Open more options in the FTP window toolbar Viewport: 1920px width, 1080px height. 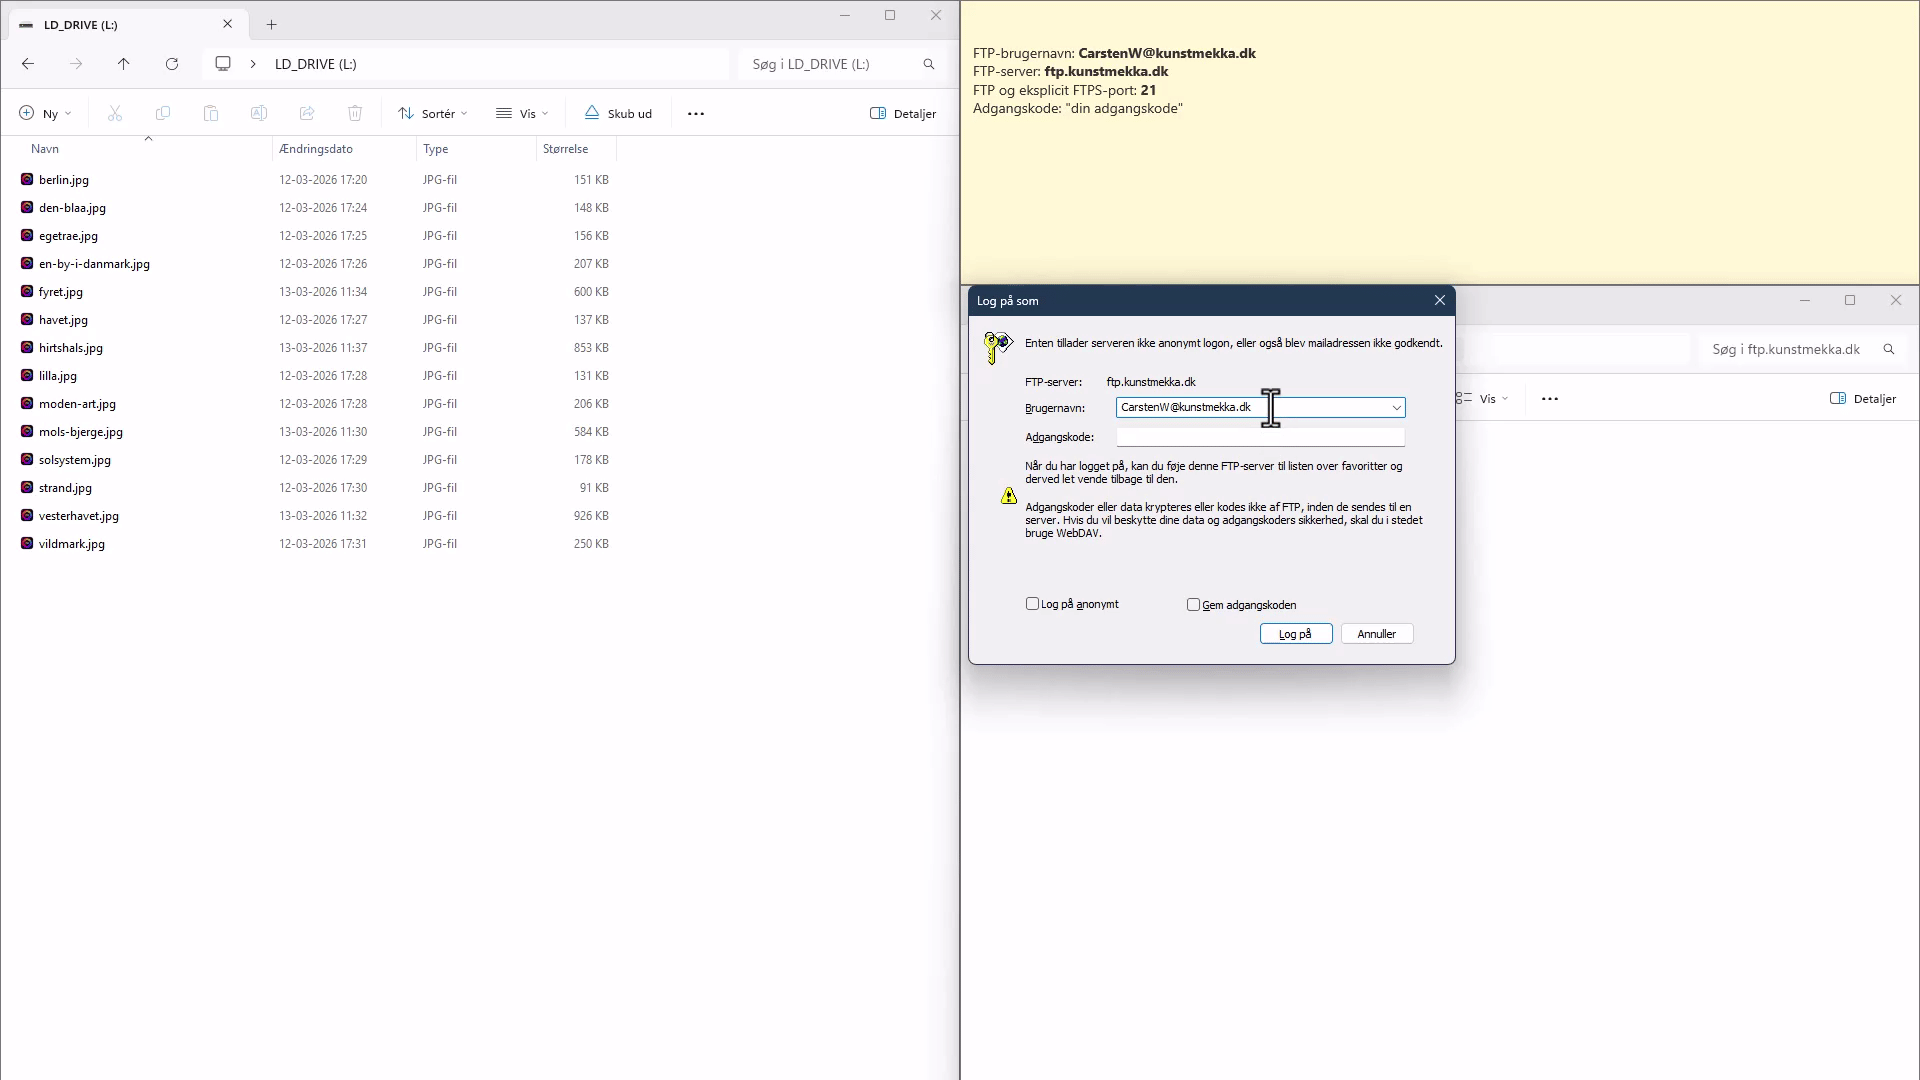pos(1550,399)
